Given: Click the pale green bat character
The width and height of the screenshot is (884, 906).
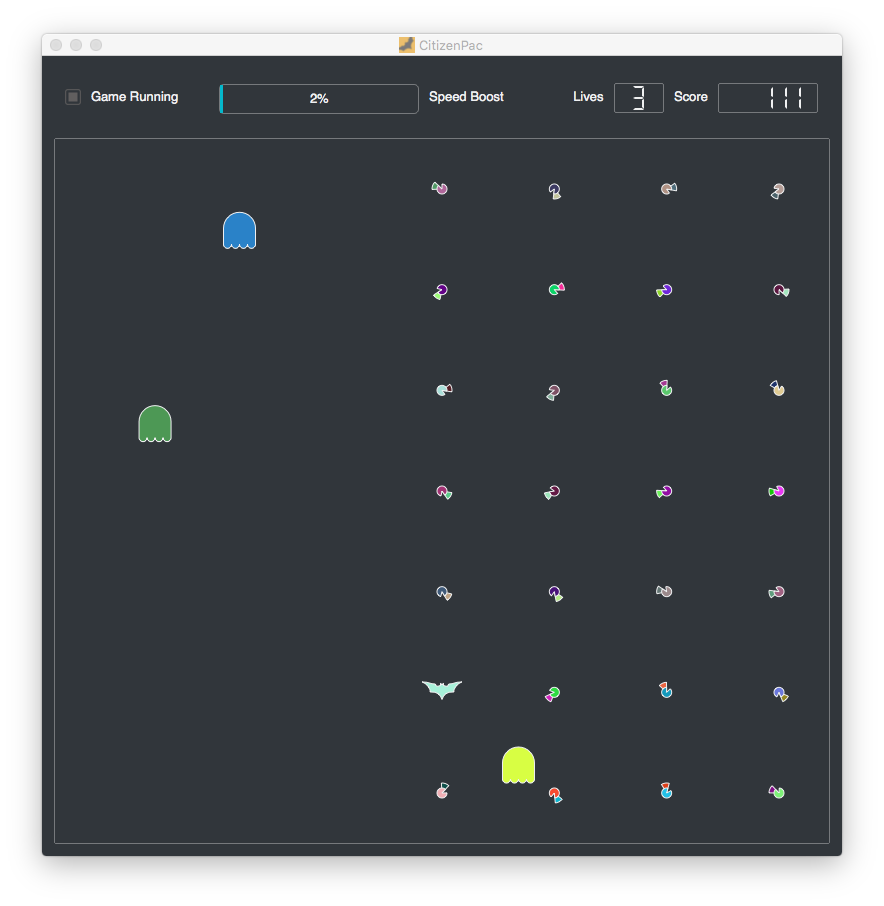Looking at the screenshot, I should (x=442, y=689).
